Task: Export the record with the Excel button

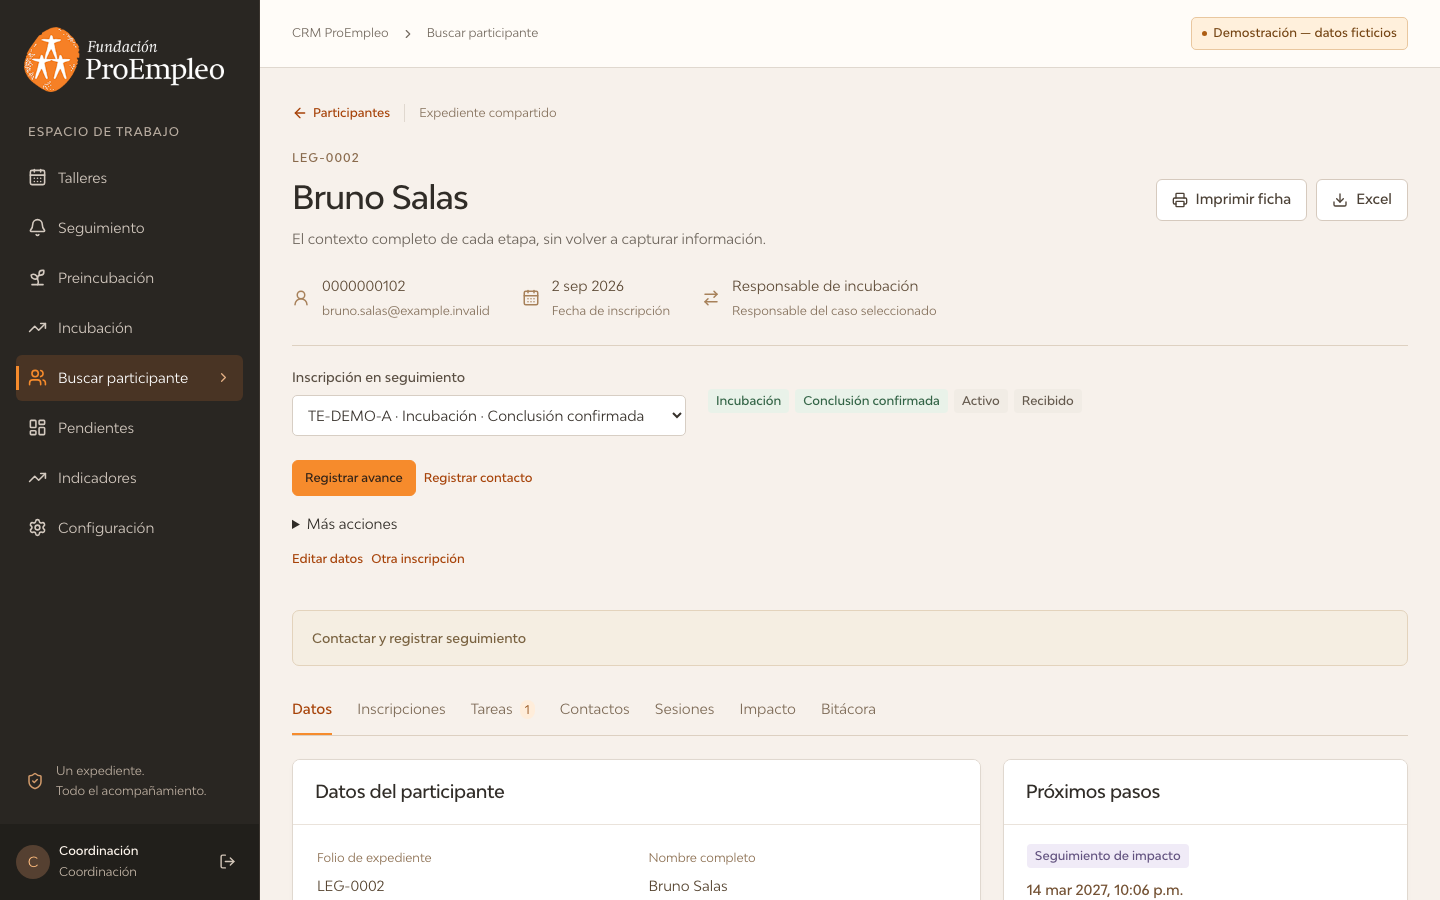Action: point(1362,200)
